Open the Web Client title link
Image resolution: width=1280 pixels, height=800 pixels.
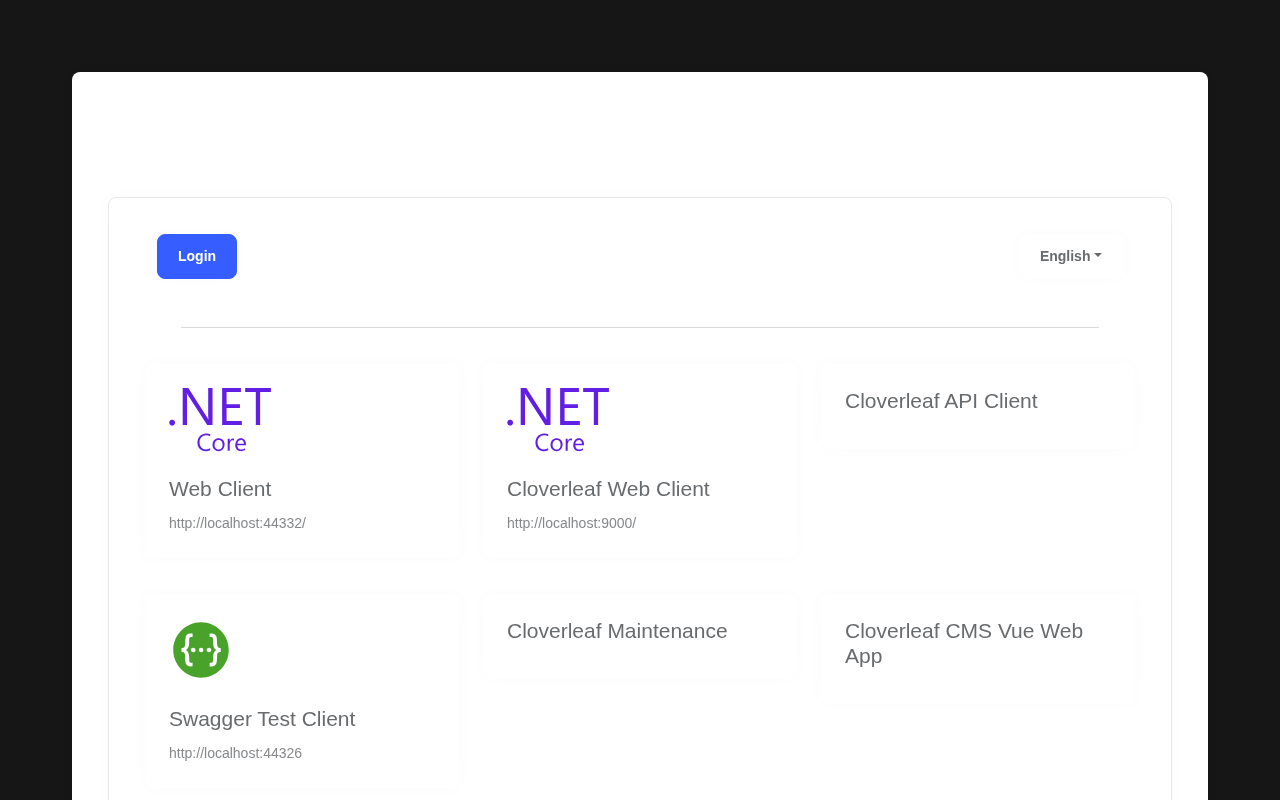pyautogui.click(x=220, y=489)
